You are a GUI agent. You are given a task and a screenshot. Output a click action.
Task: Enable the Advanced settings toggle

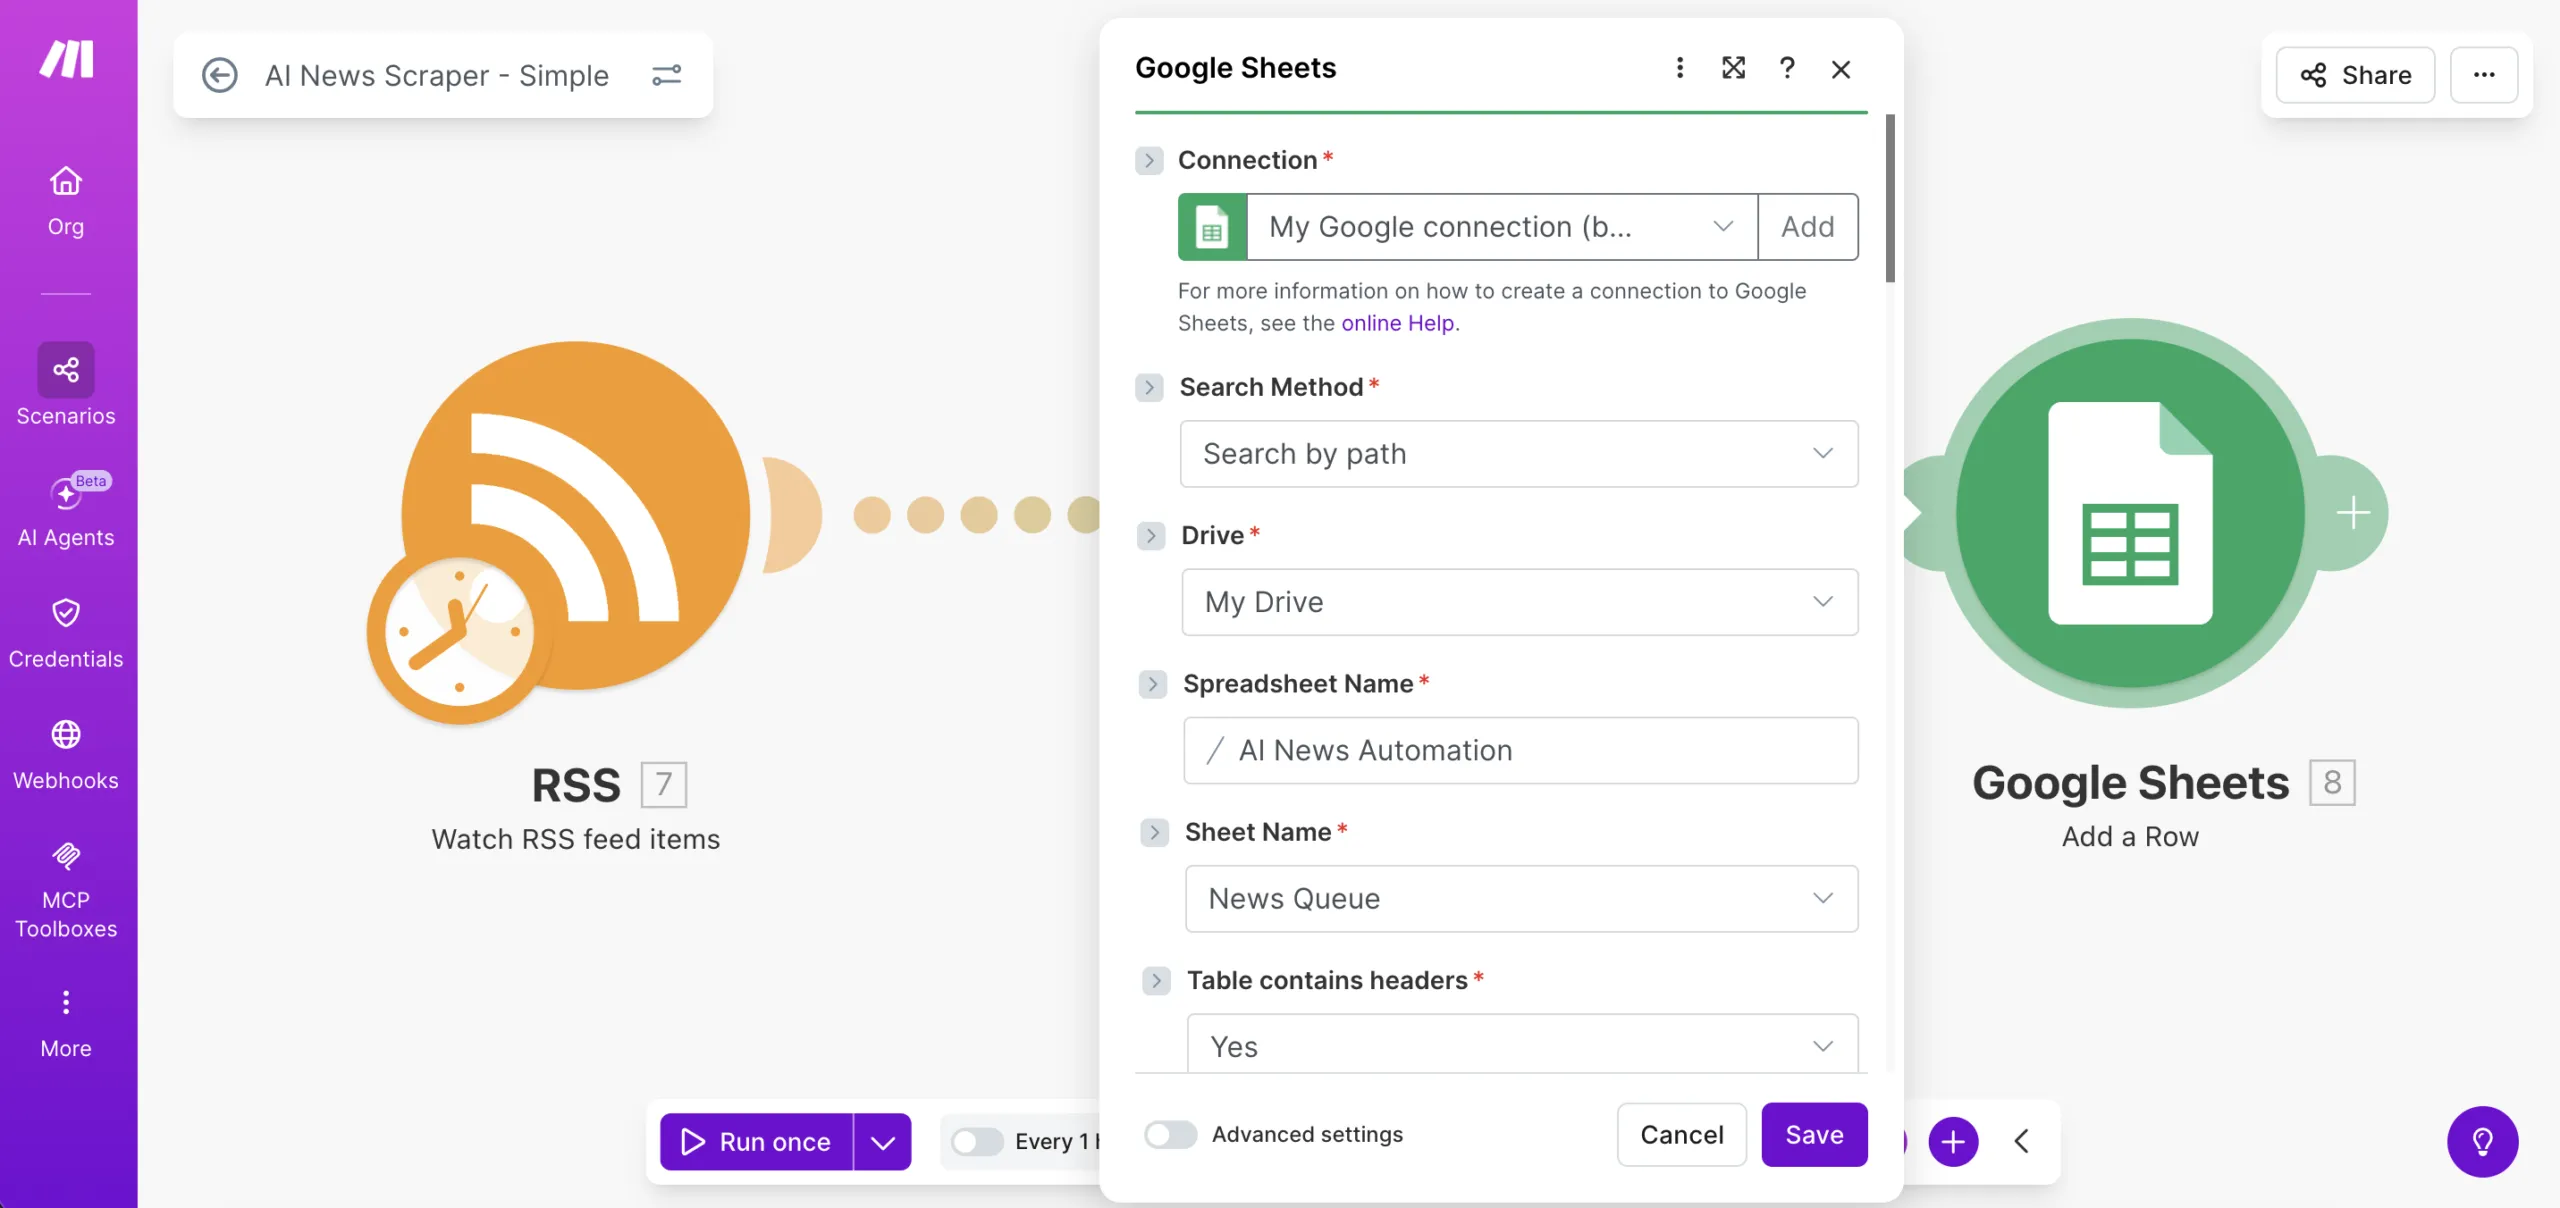(1170, 1135)
